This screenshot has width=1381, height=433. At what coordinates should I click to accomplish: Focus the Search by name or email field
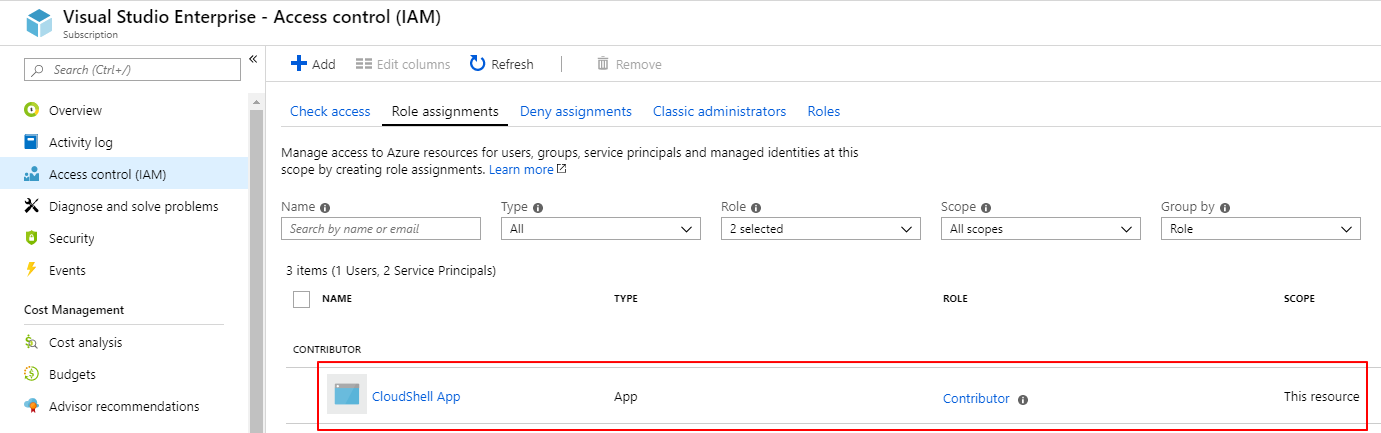pyautogui.click(x=381, y=229)
